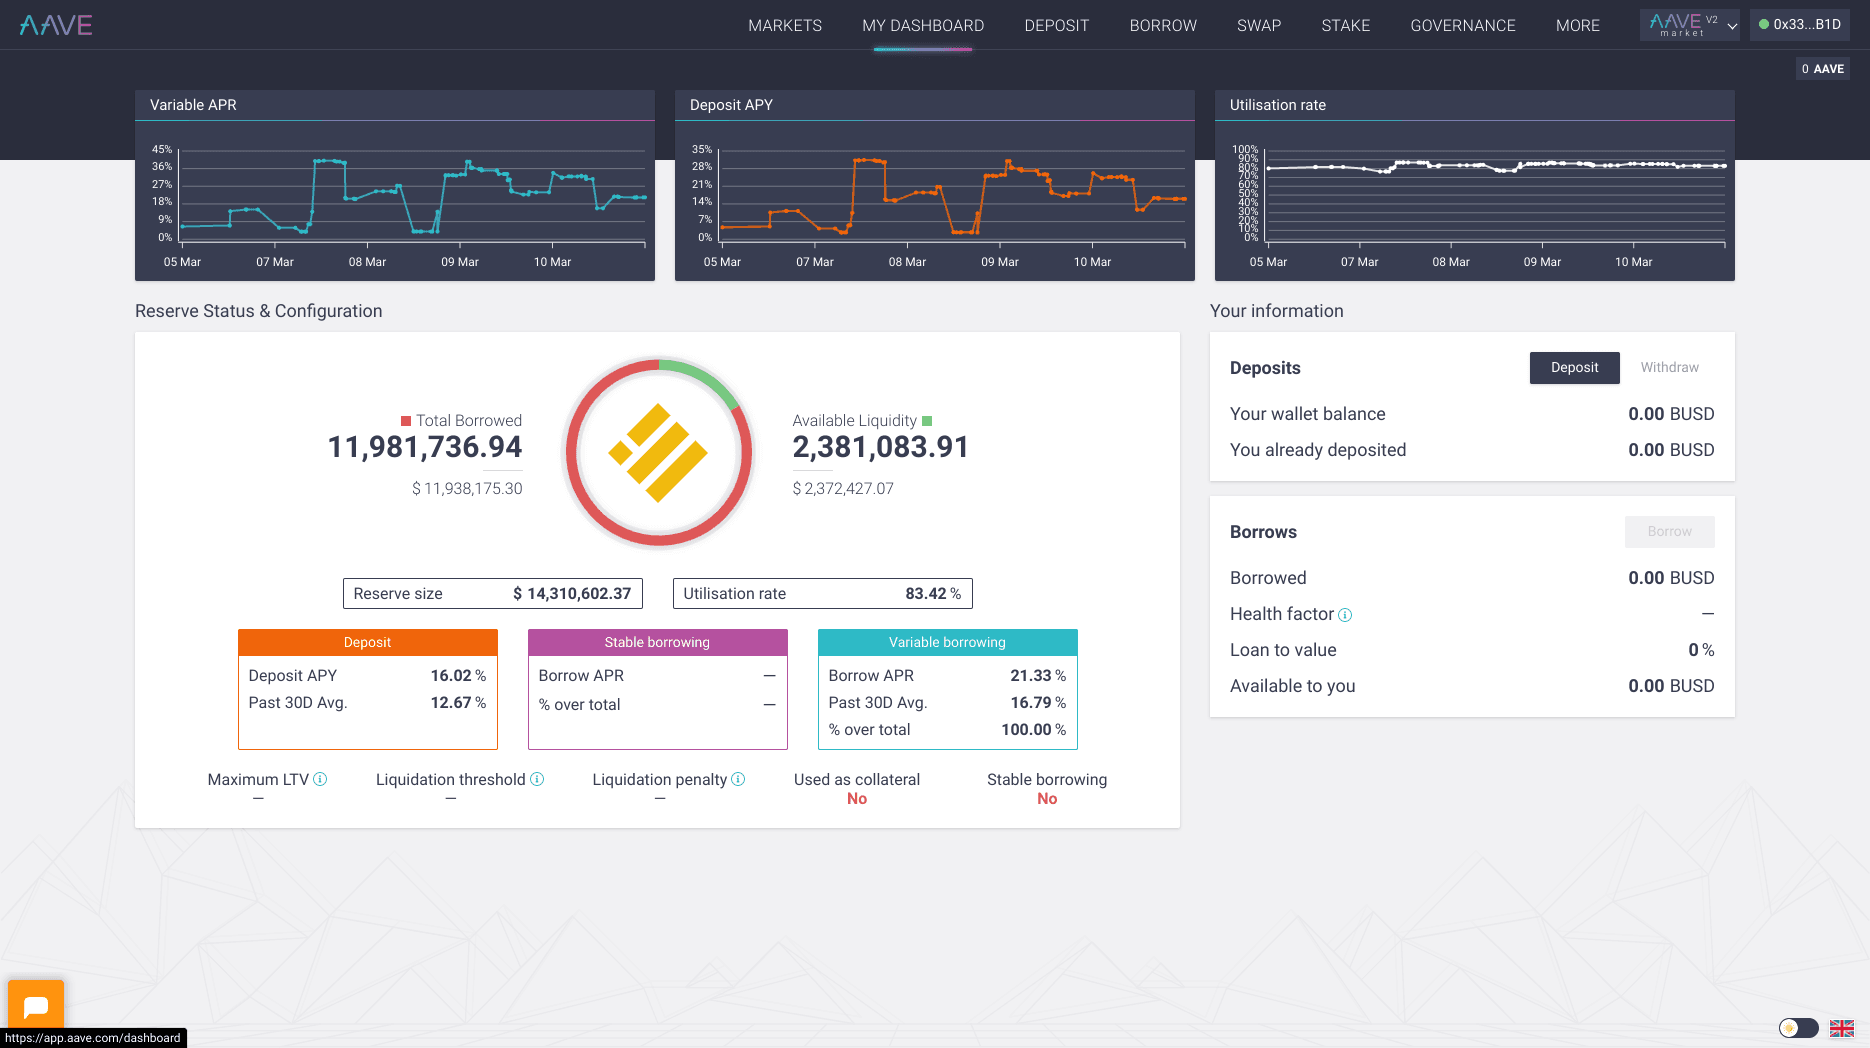
Task: Navigate to the STAKE page
Action: 1345,25
